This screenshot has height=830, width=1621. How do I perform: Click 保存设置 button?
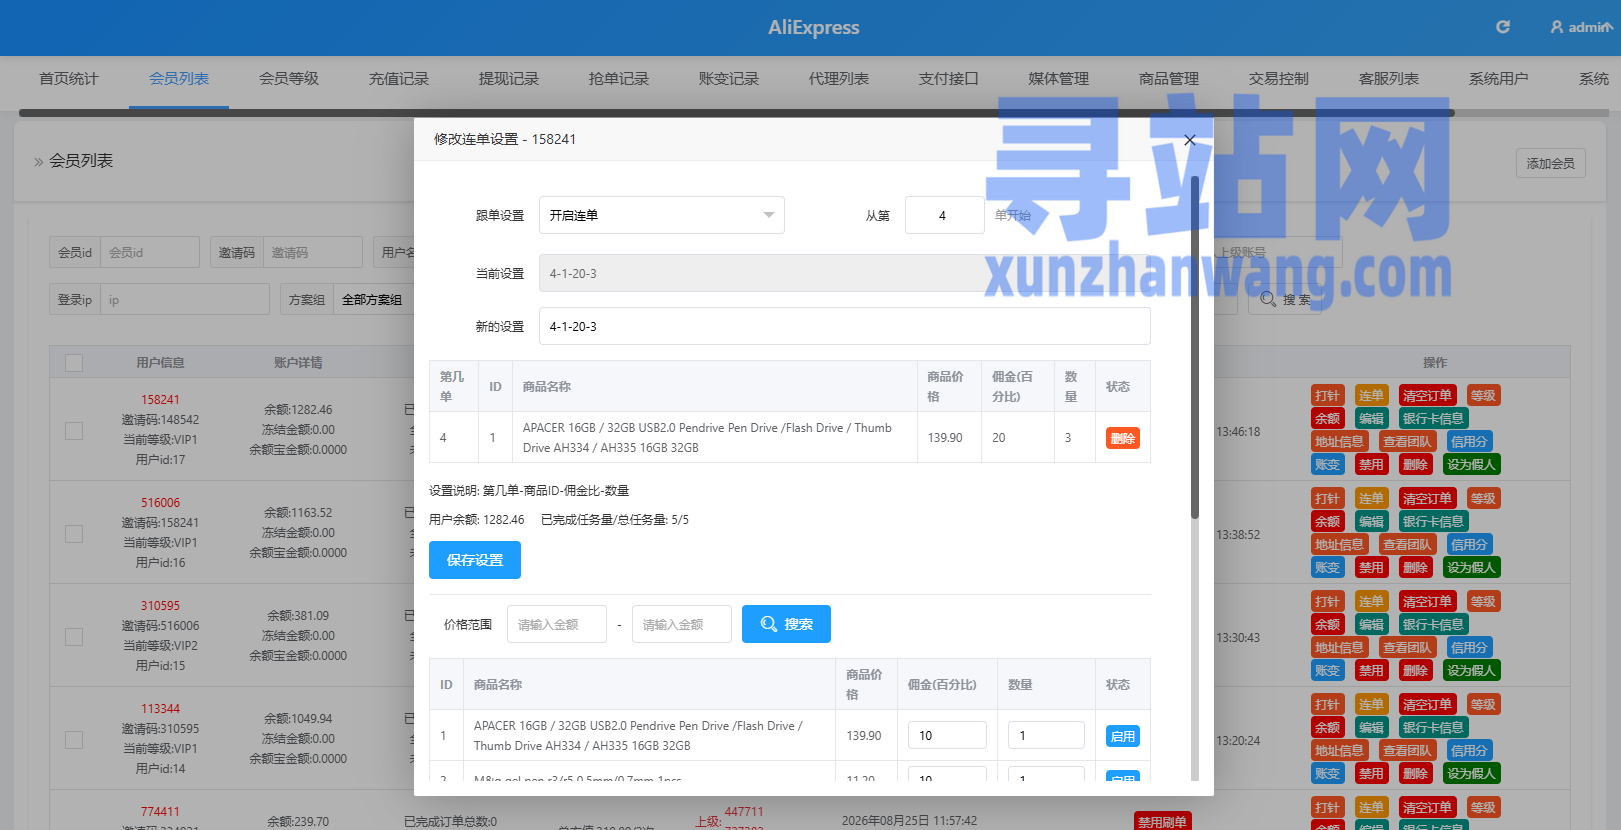point(475,560)
